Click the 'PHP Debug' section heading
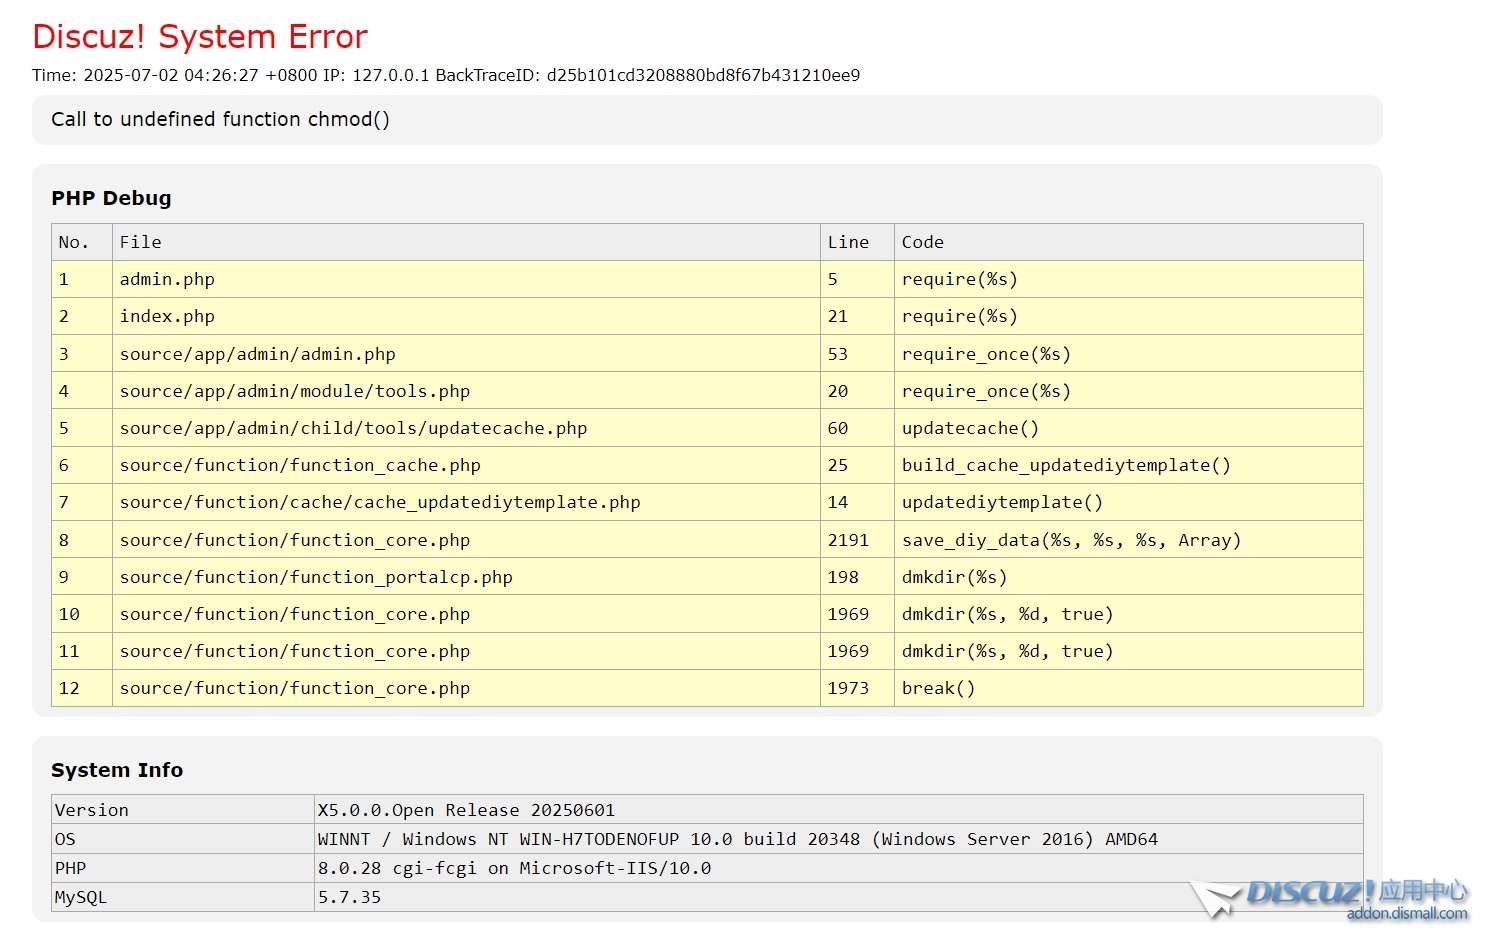 click(111, 198)
